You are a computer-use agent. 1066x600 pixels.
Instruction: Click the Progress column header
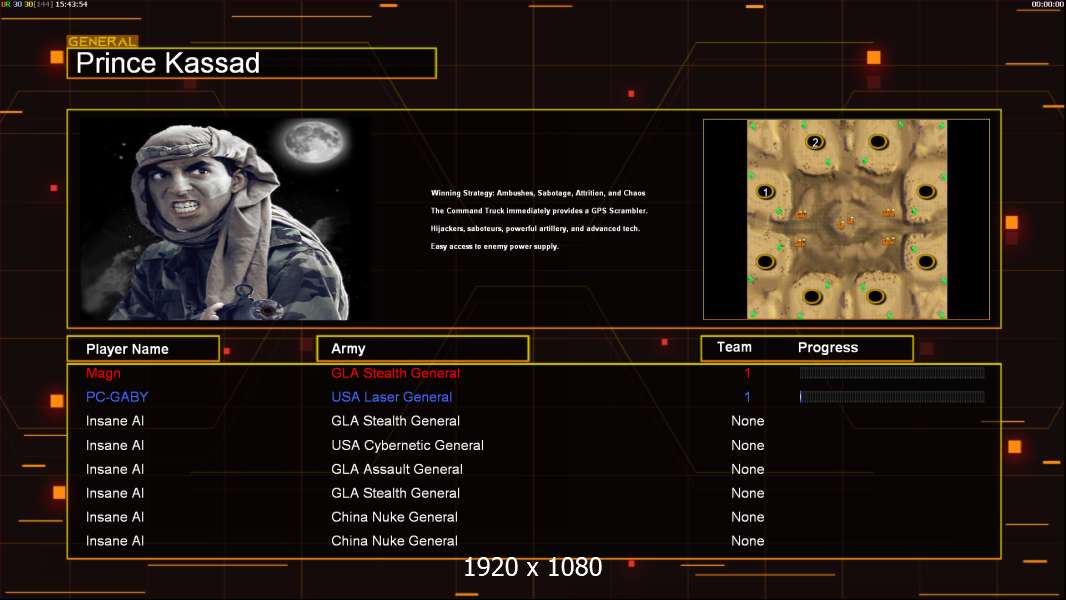coord(827,347)
